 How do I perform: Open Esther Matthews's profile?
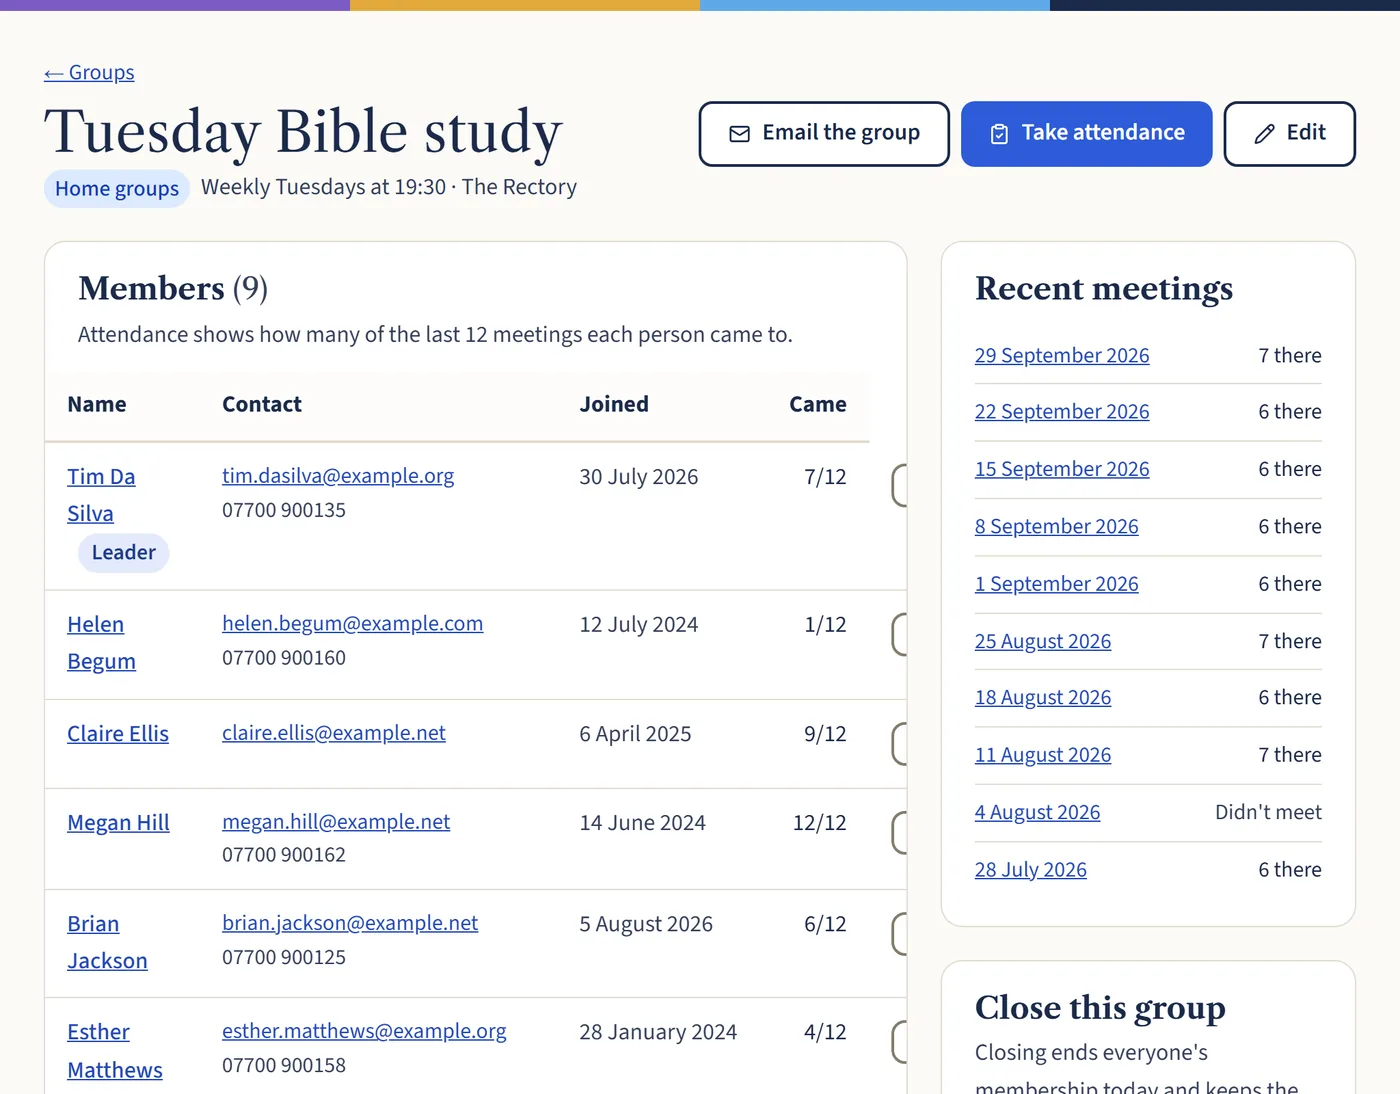pos(115,1051)
